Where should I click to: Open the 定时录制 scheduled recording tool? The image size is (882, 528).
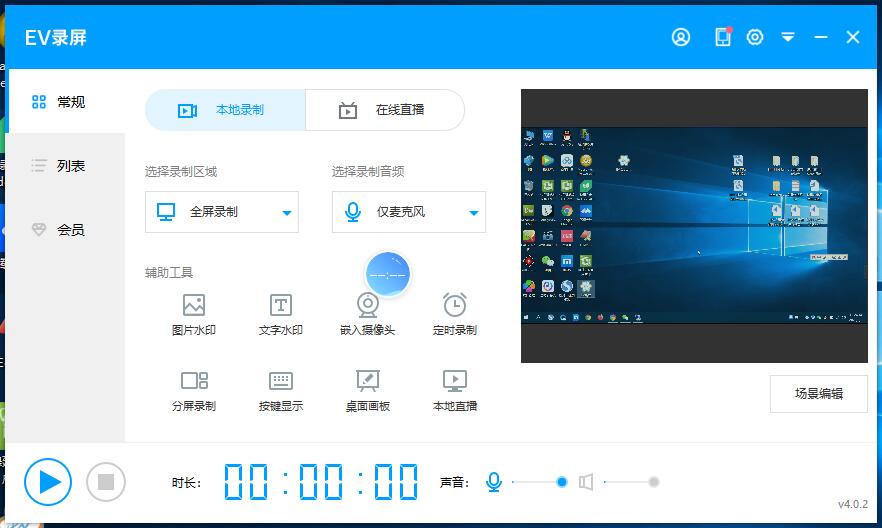pos(454,315)
